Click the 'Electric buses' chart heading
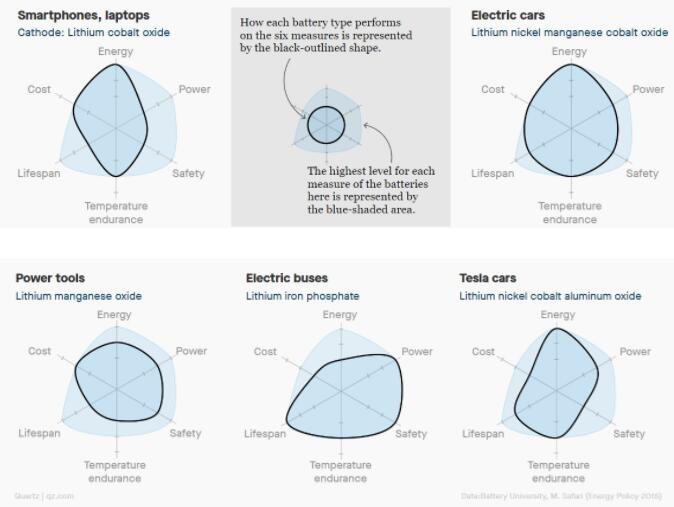The image size is (674, 507). [x=287, y=278]
